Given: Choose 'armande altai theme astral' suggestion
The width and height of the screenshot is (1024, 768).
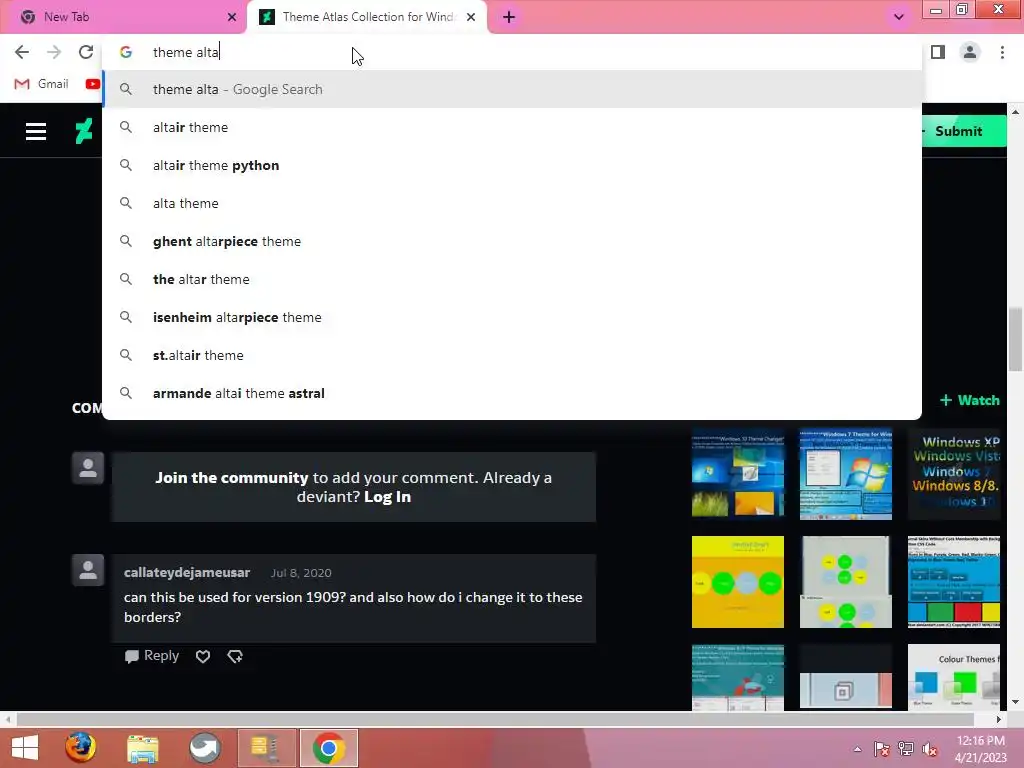Looking at the screenshot, I should click(x=512, y=393).
